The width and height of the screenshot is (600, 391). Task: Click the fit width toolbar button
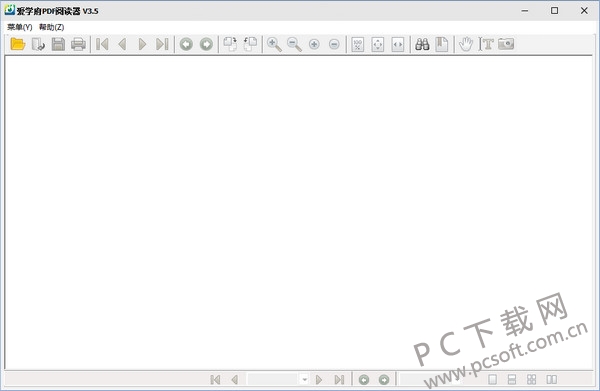coord(398,44)
